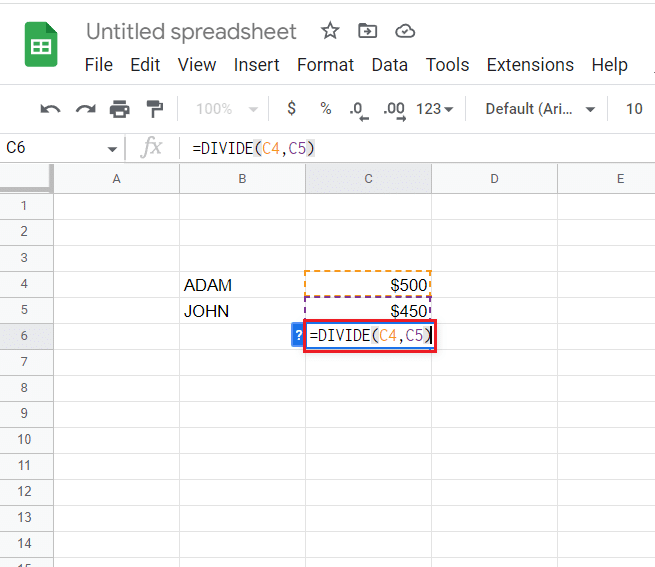Select column A header
655x567 pixels.
(x=117, y=178)
